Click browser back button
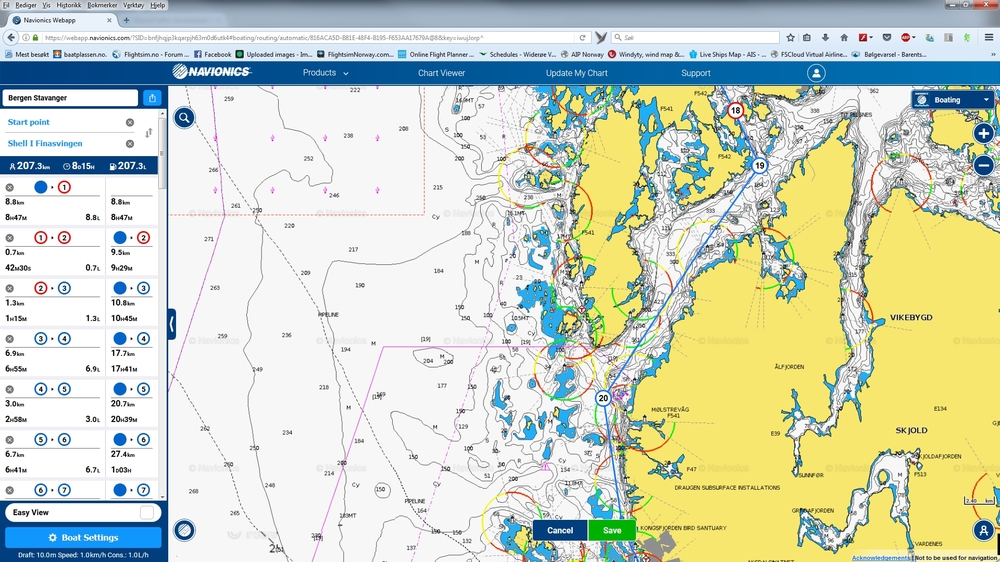Viewport: 1000px width, 562px height. point(11,38)
